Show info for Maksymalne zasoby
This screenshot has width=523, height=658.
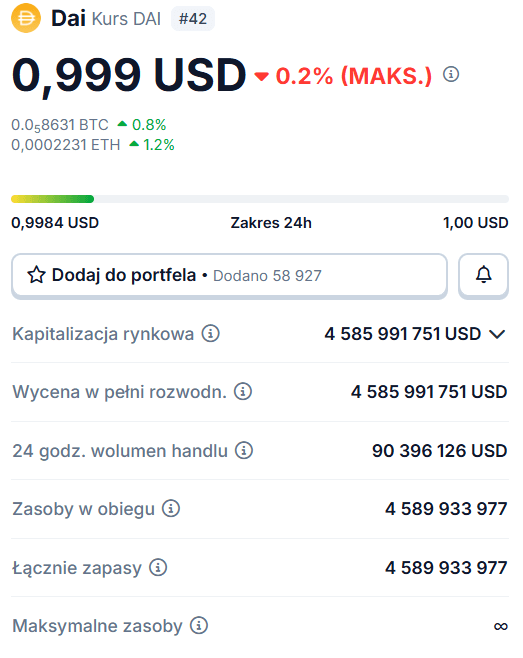click(x=199, y=625)
